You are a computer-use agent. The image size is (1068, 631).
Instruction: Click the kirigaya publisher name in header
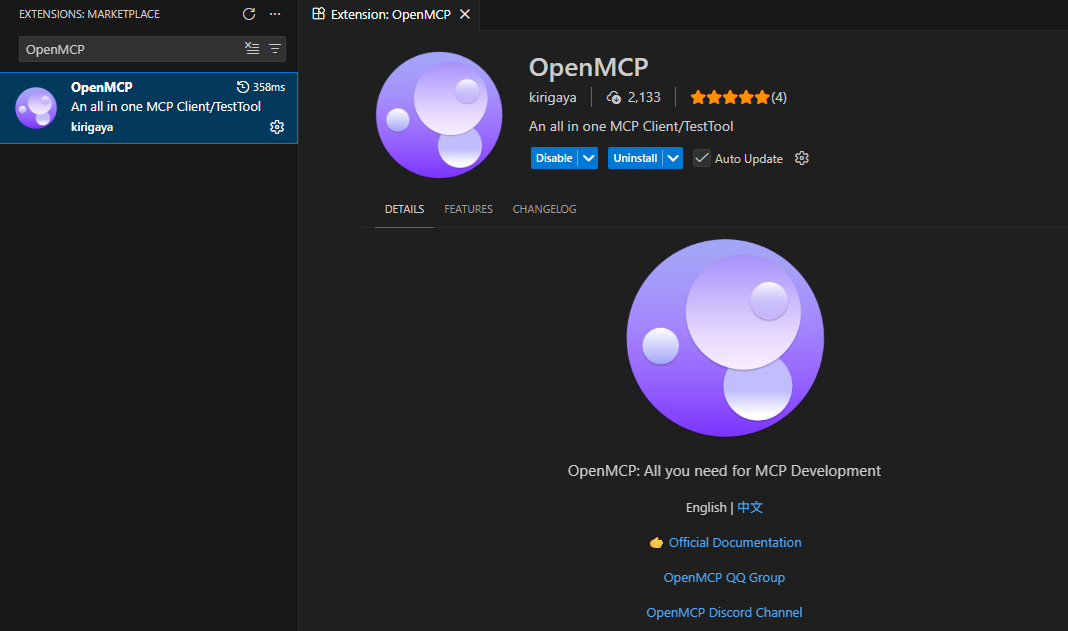tap(552, 97)
